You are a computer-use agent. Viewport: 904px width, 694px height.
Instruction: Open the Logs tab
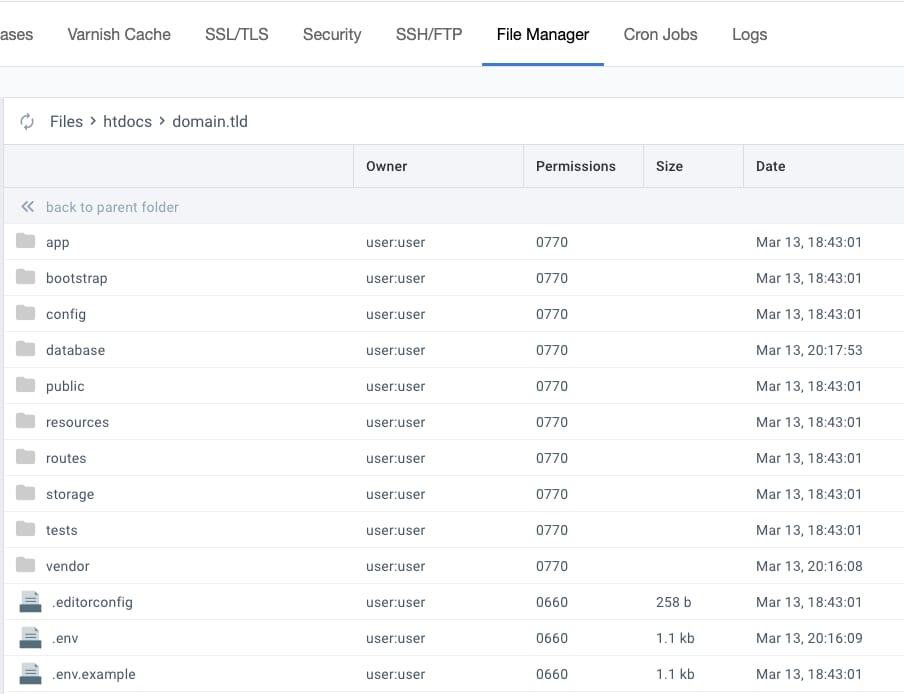coord(749,34)
